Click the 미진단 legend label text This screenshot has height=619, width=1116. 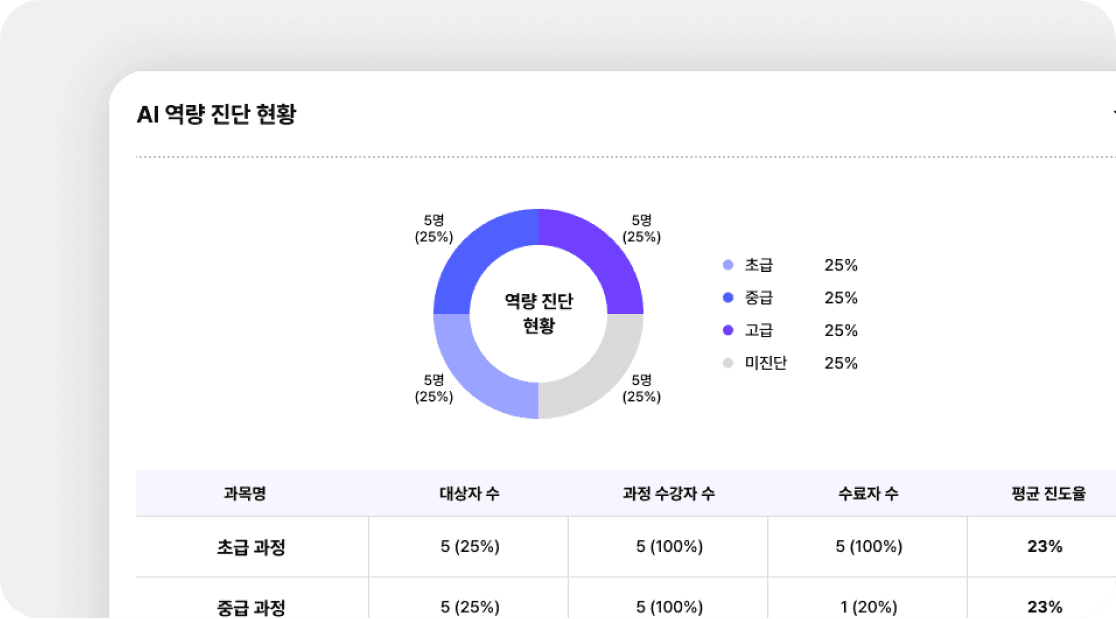click(x=766, y=363)
